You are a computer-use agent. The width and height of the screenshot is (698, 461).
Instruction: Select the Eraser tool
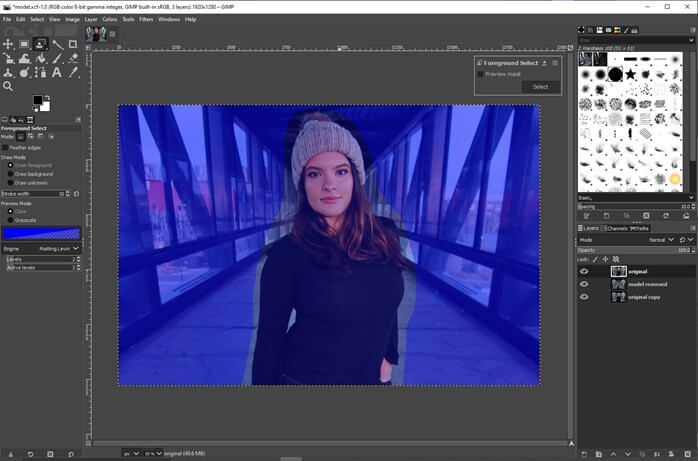(73, 58)
